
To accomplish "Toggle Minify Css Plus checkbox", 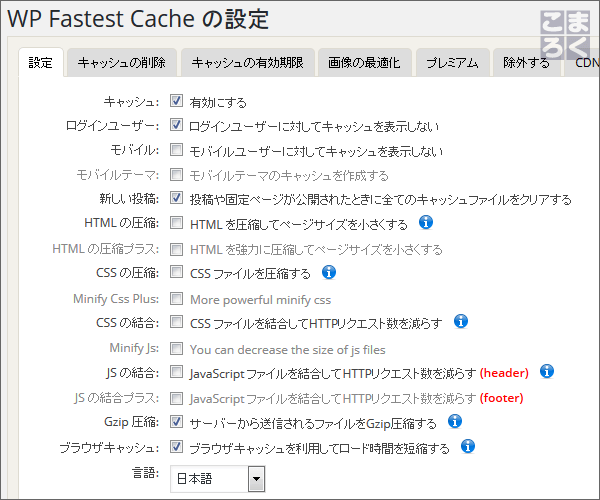I will click(176, 299).
